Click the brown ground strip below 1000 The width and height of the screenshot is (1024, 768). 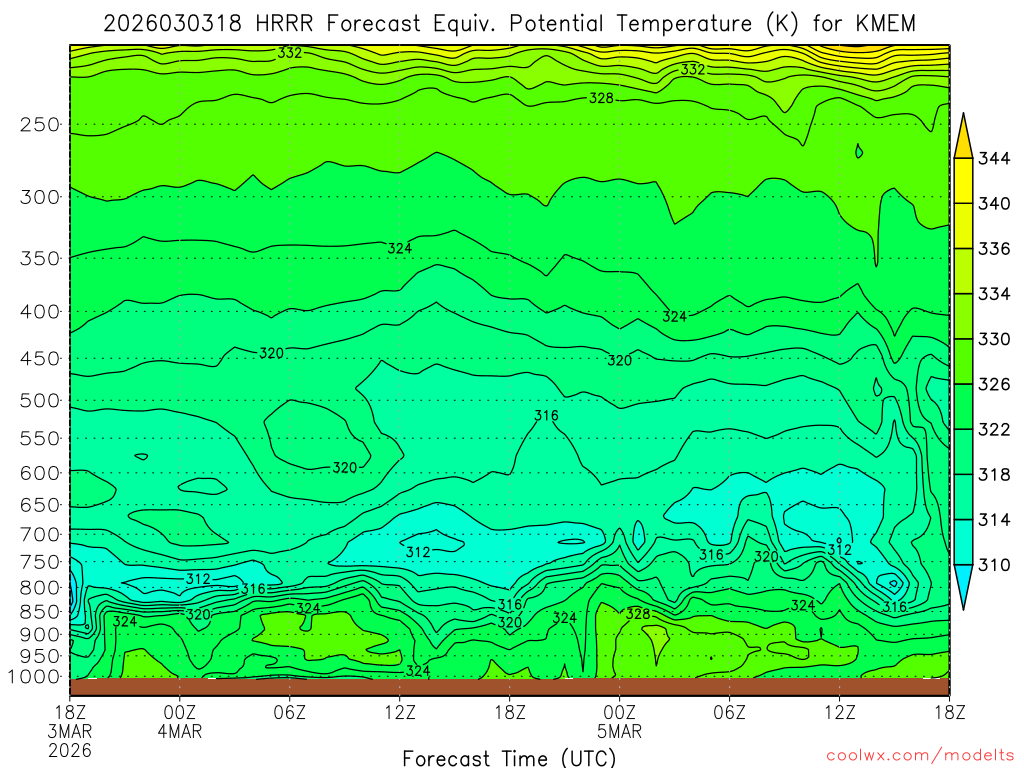(x=509, y=687)
